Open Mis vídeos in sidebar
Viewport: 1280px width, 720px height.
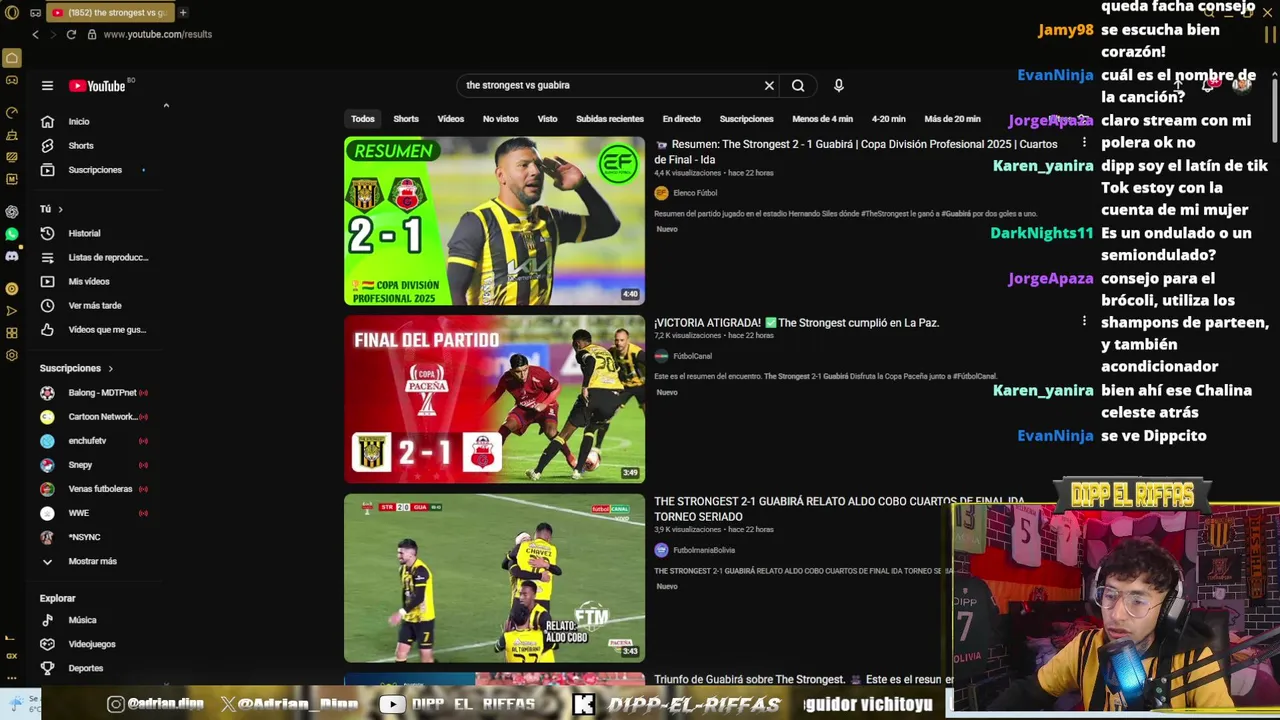pyautogui.click(x=88, y=282)
